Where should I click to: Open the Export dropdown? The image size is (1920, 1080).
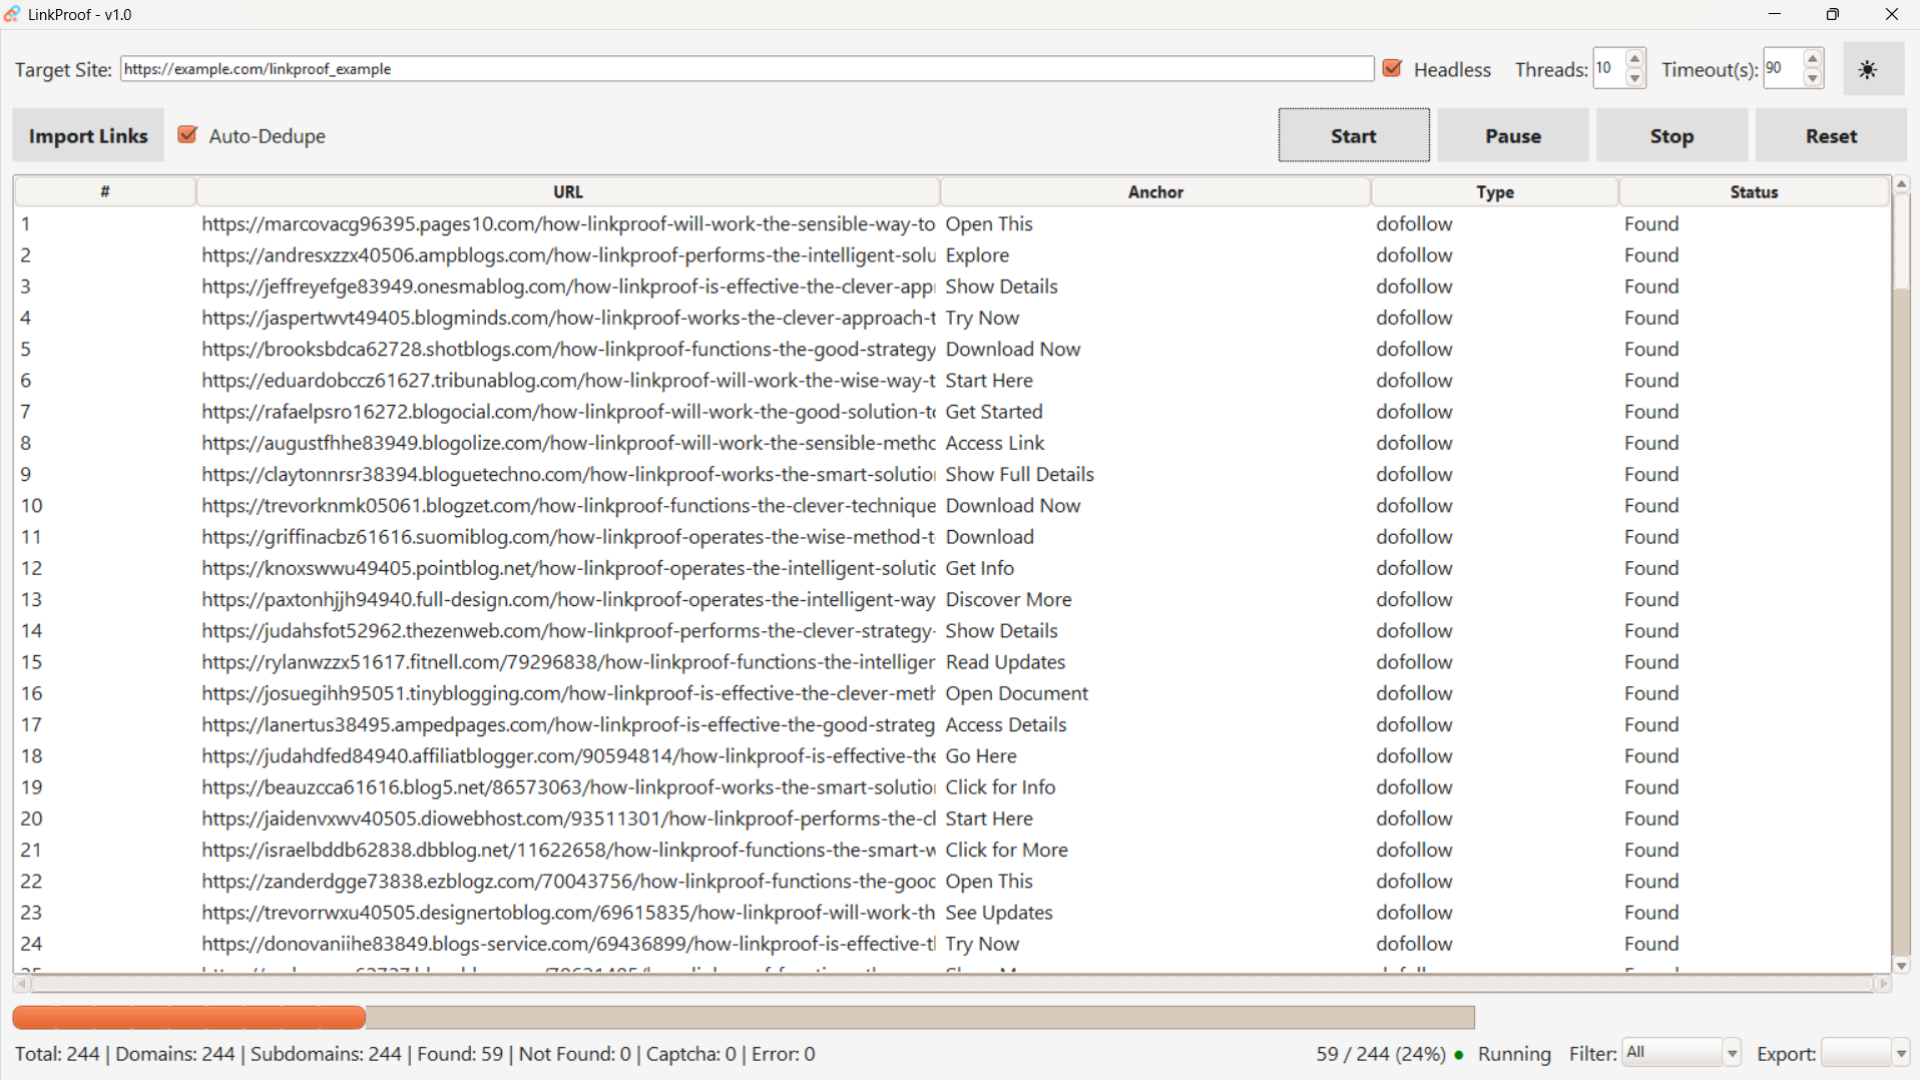[x=1865, y=1053]
